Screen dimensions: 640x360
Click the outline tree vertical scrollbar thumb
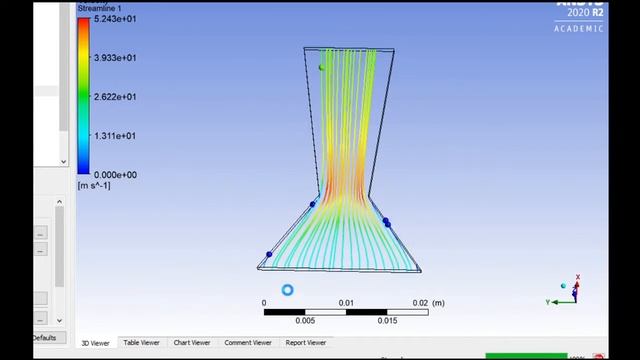click(63, 67)
